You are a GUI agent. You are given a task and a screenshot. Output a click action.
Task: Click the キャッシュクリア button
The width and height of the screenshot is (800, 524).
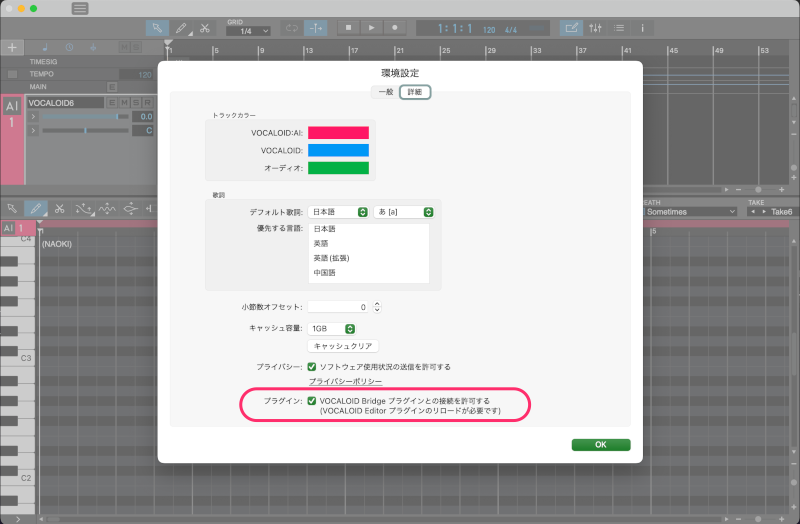343,346
